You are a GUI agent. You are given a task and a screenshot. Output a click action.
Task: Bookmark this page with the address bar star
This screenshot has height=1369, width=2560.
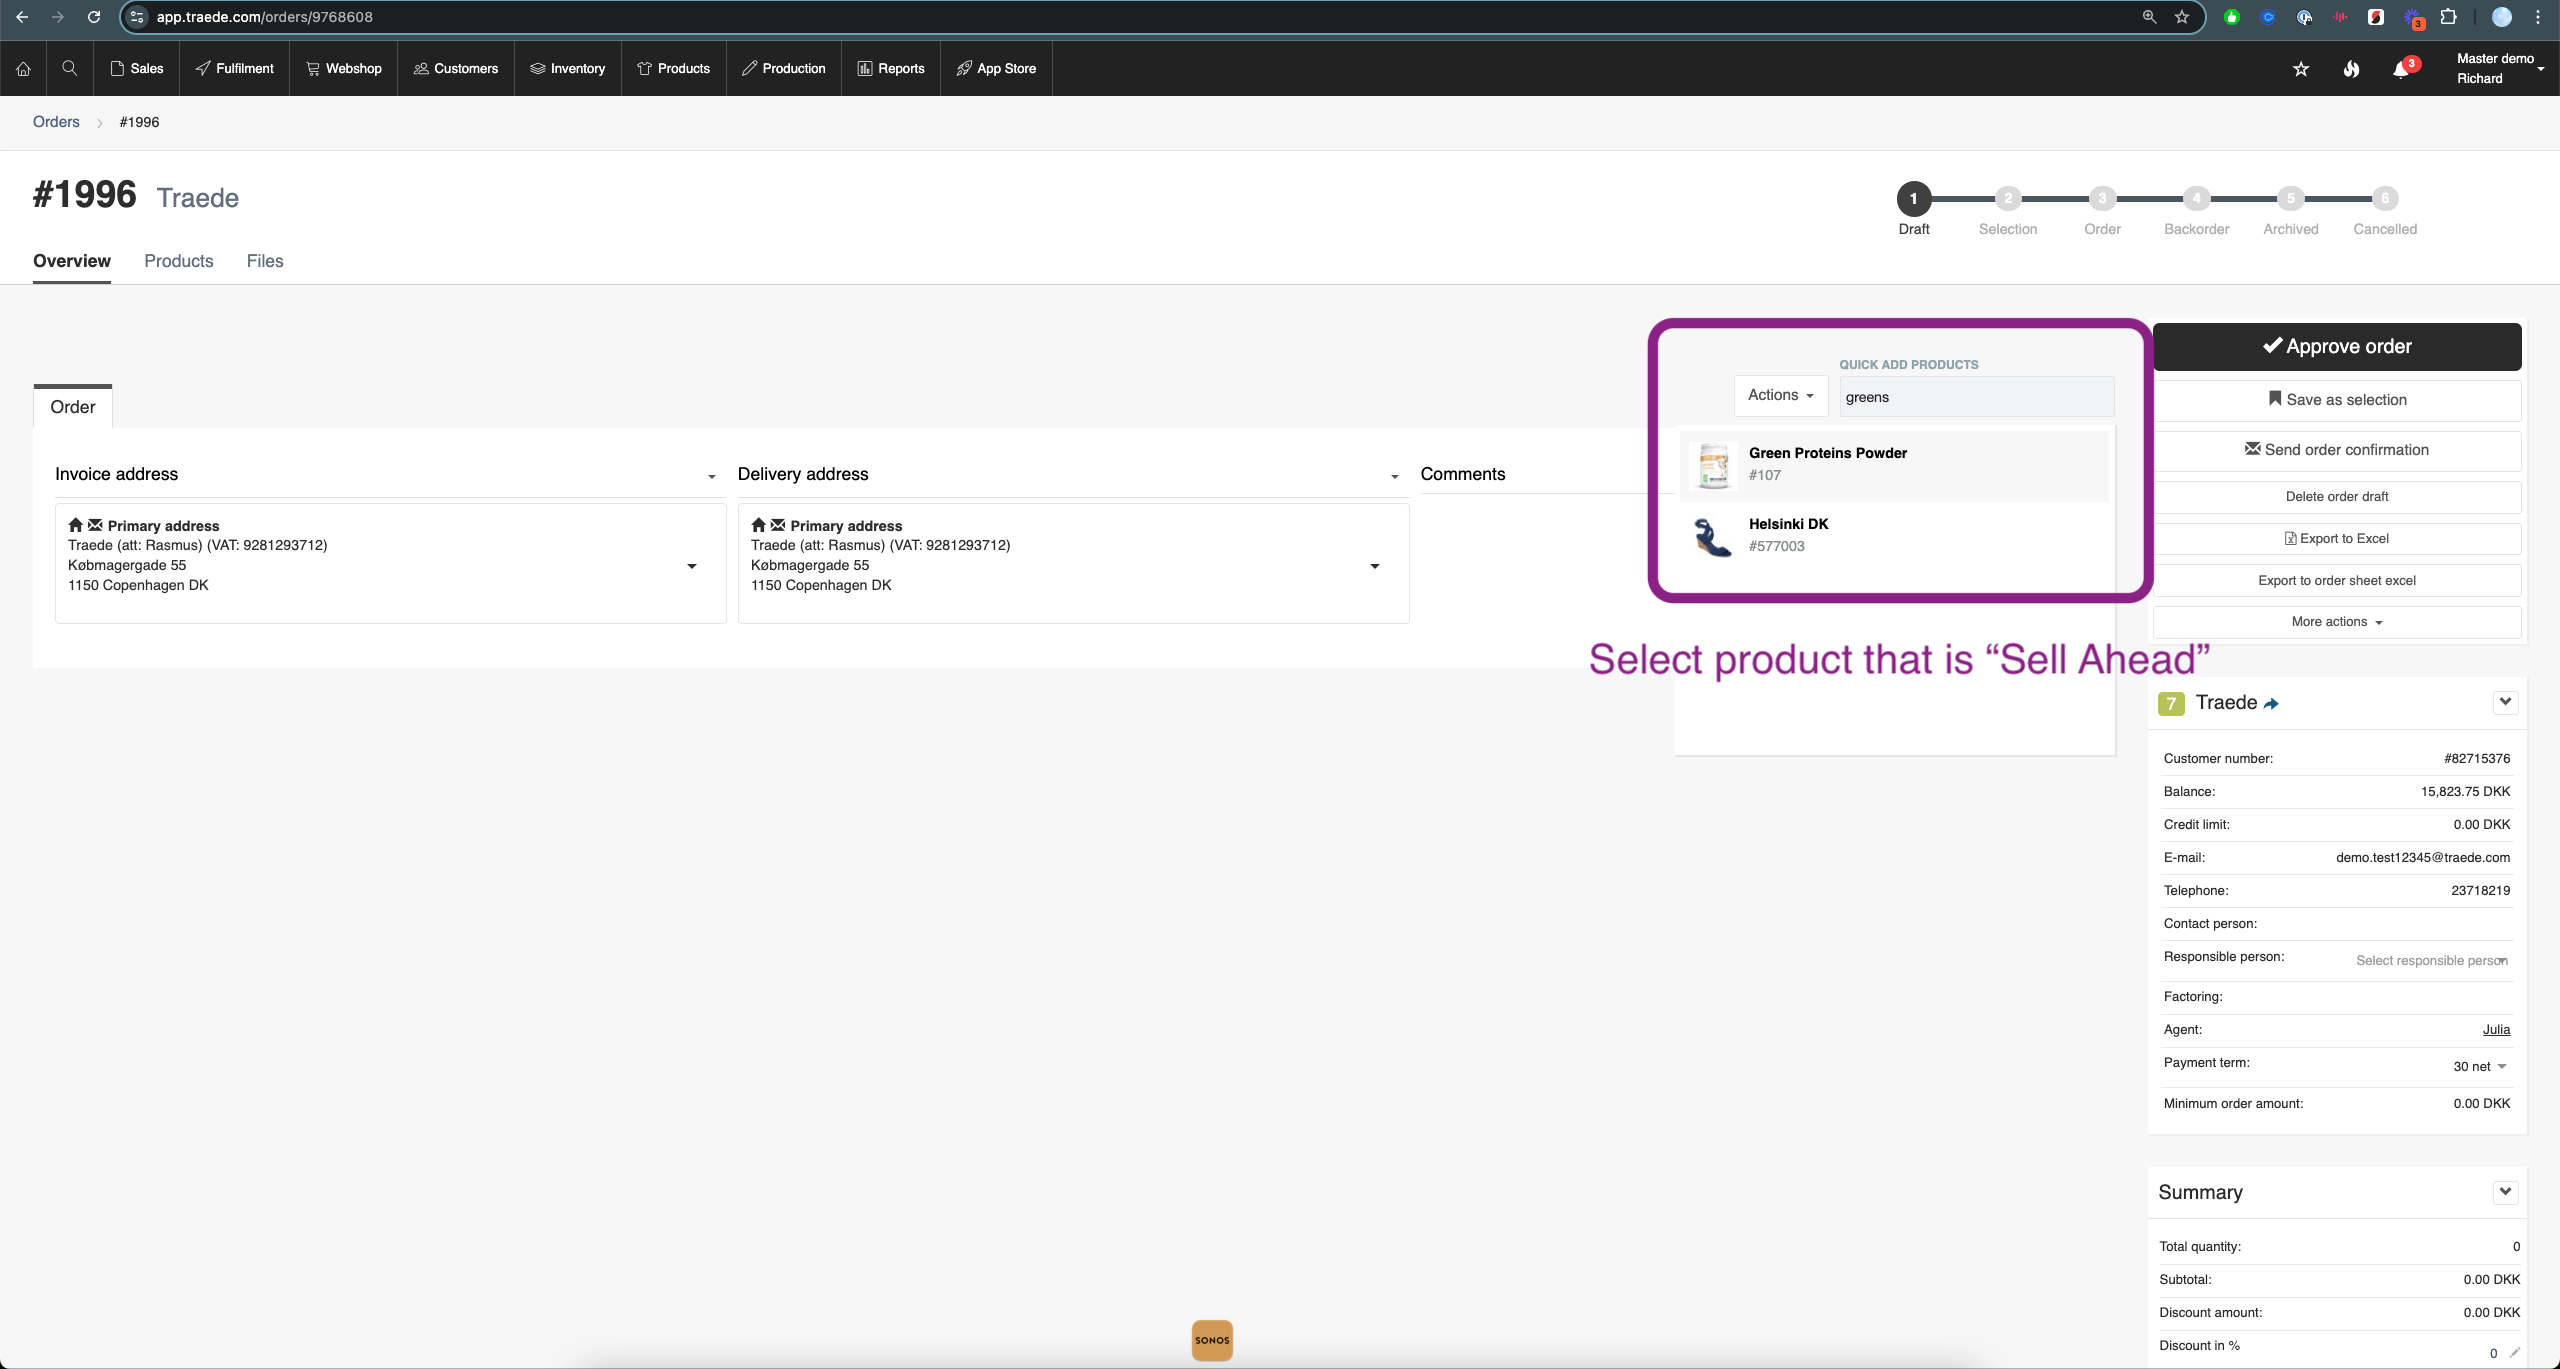pyautogui.click(x=2182, y=17)
